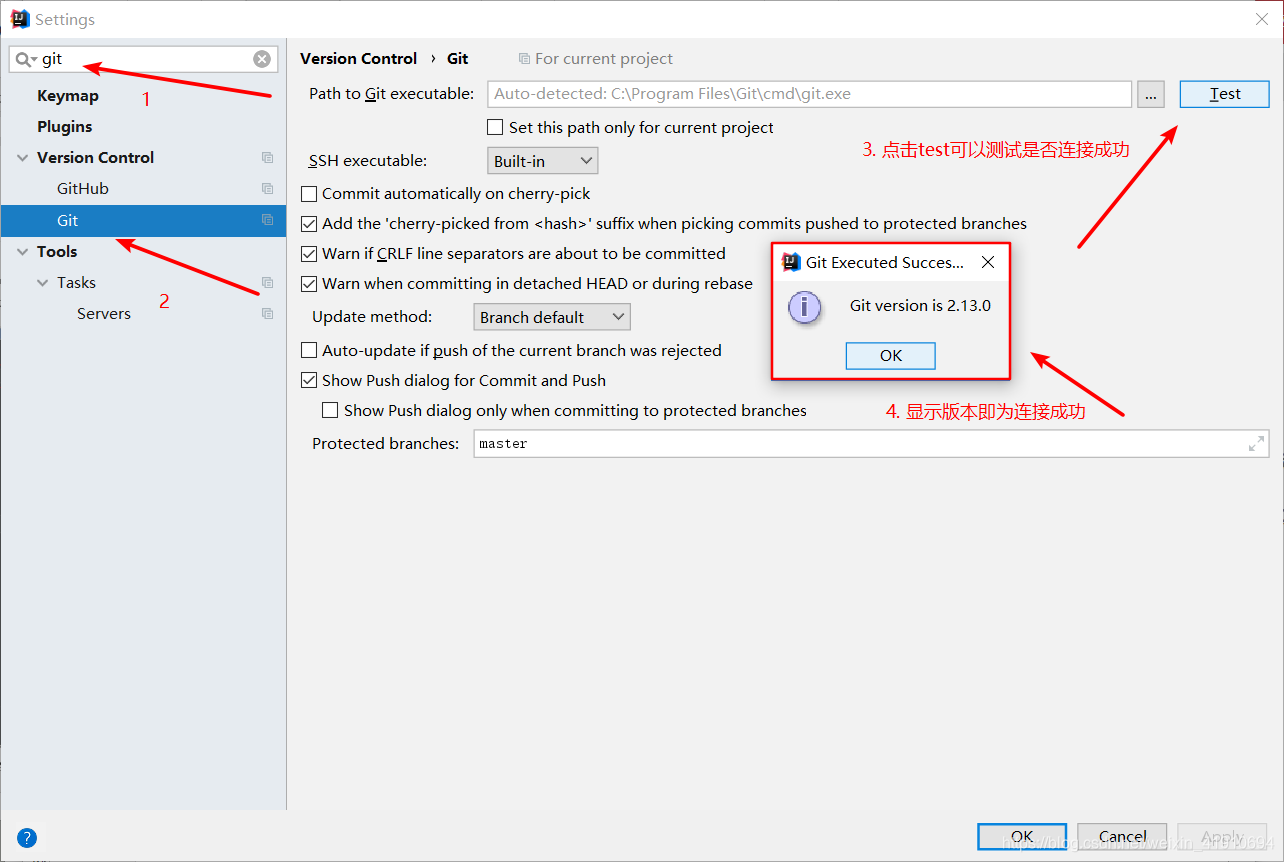
Task: Click Version Control in the breadcrumb
Action: click(x=358, y=59)
